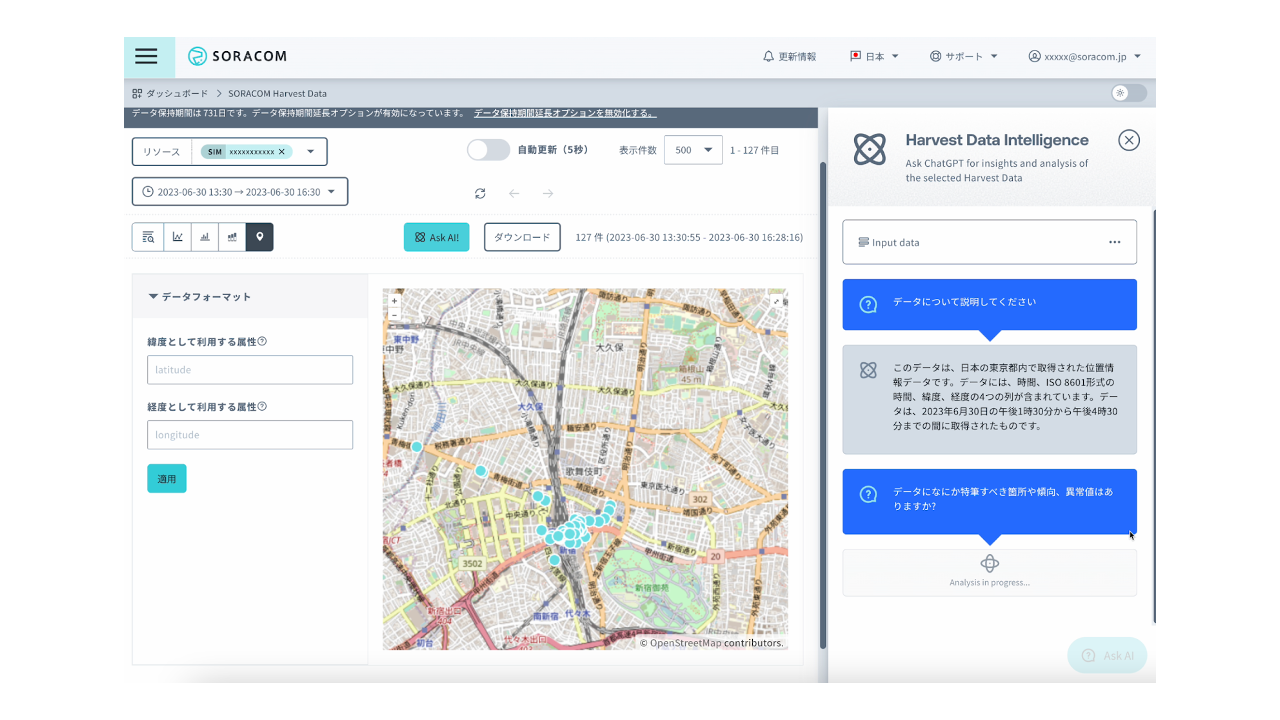Screen dimensions: 1280x720
Task: Open the 更新情報 notifications
Action: 790,56
